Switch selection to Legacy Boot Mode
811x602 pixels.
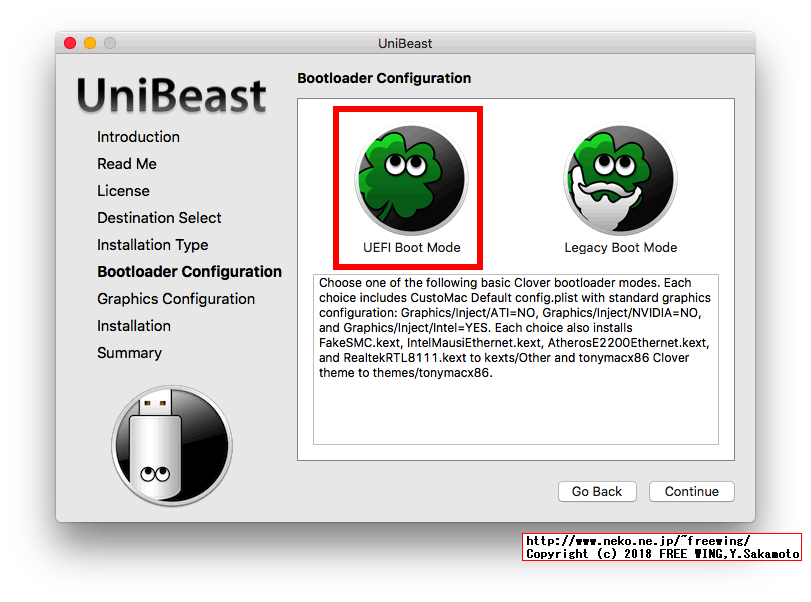tap(619, 185)
